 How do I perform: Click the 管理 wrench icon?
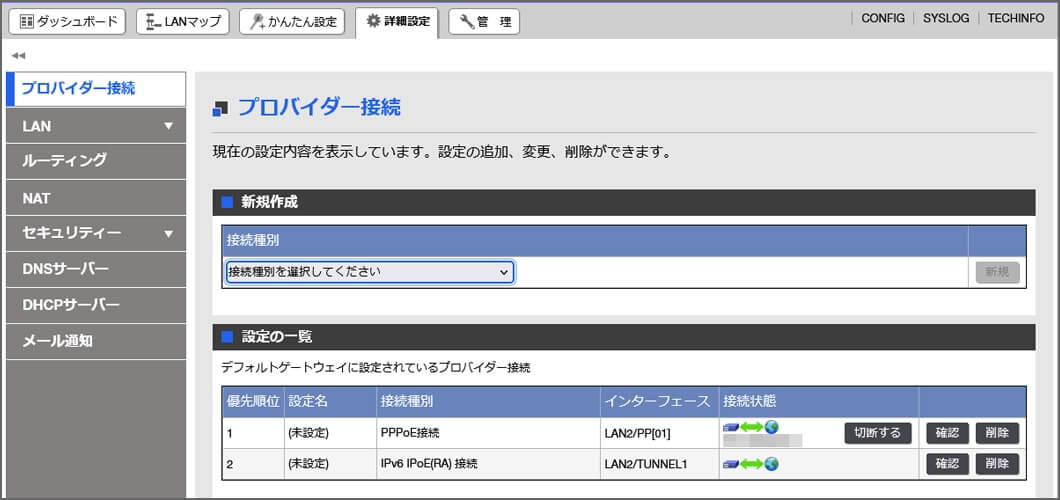point(467,22)
